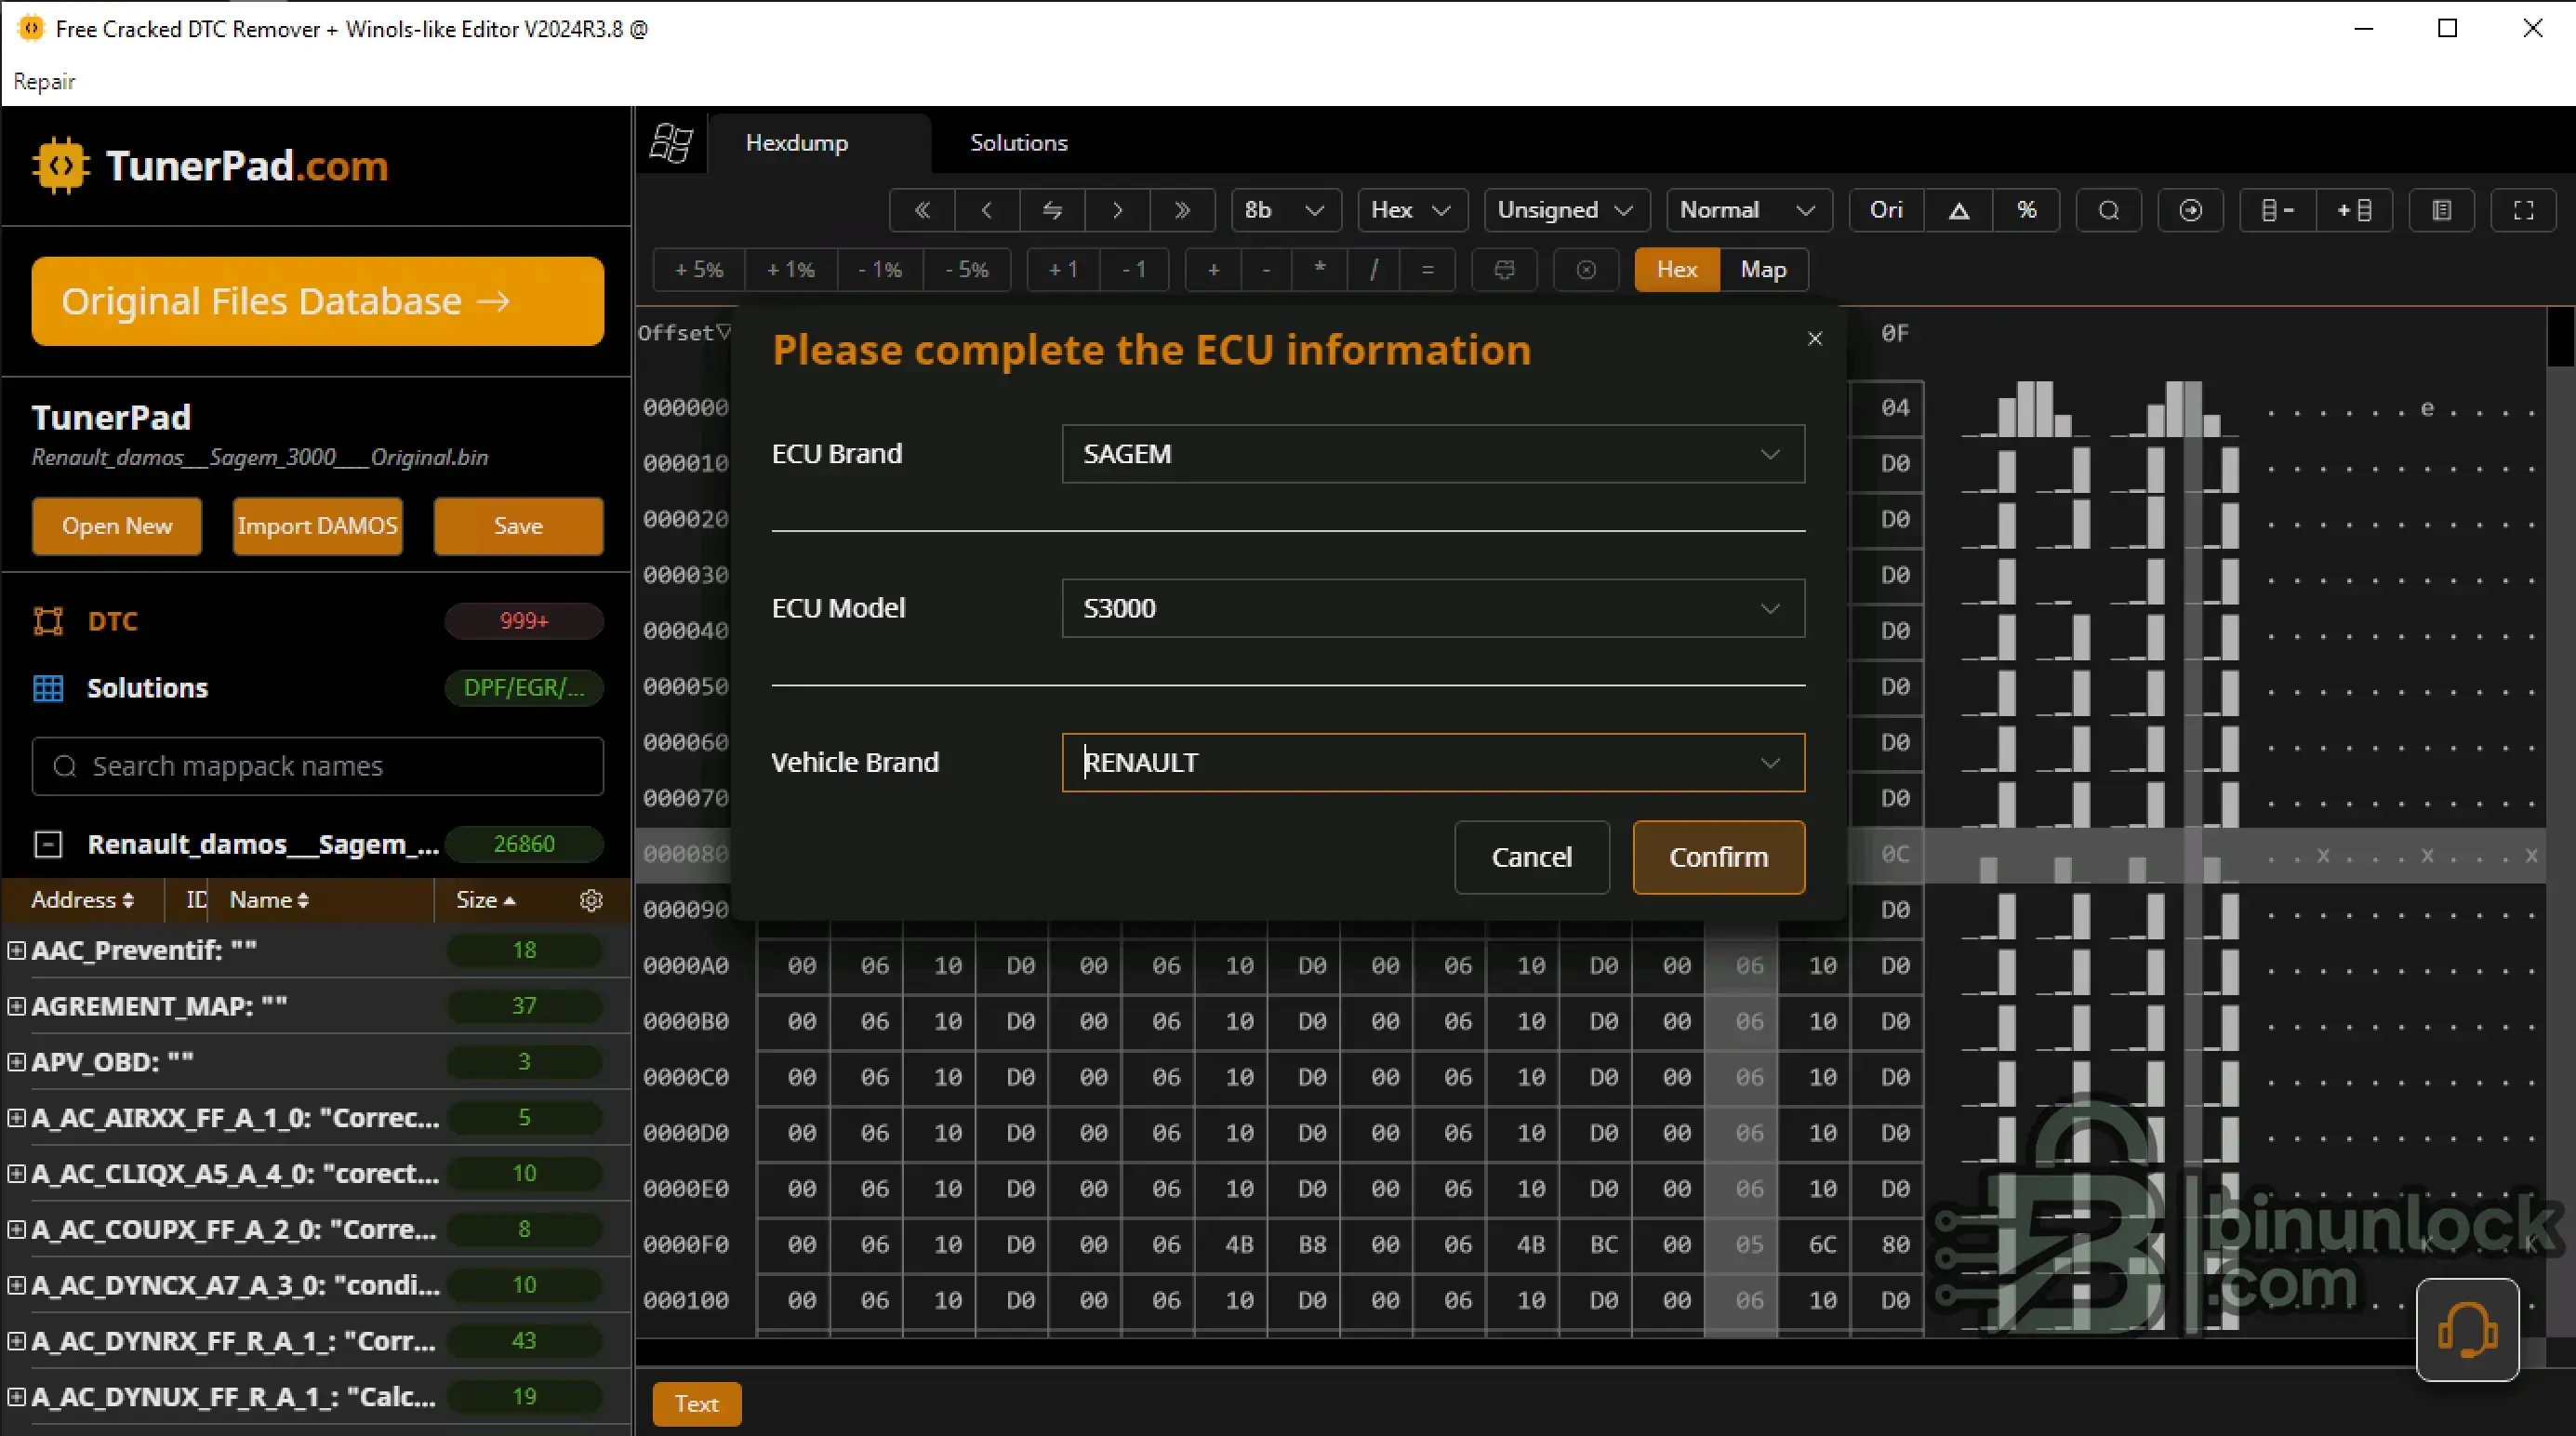The image size is (2576, 1436).
Task: Click the multiply asterisk operator button
Action: [1320, 270]
